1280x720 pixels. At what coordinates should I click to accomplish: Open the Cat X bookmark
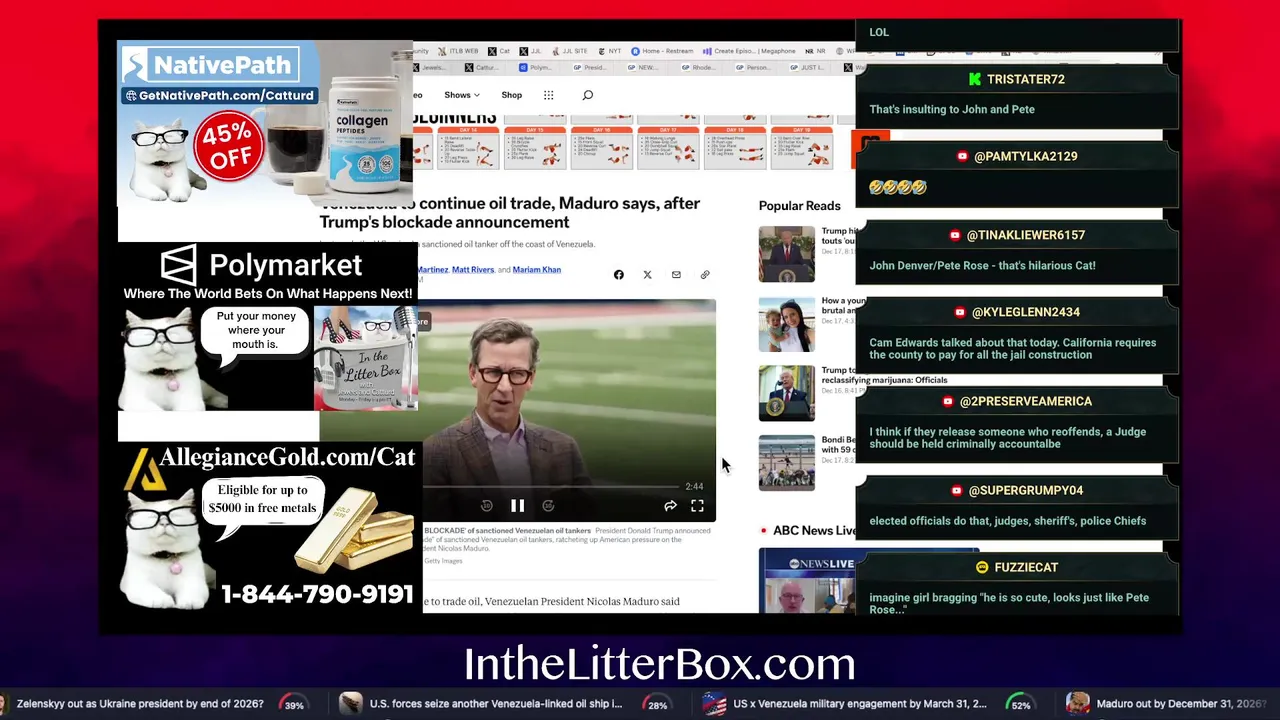tap(499, 51)
